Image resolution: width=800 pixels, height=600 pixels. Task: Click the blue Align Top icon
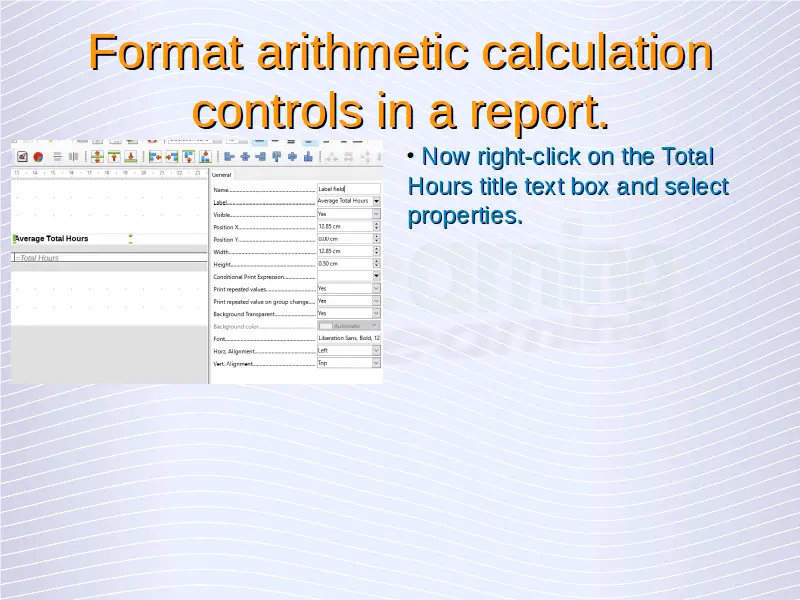pos(277,157)
